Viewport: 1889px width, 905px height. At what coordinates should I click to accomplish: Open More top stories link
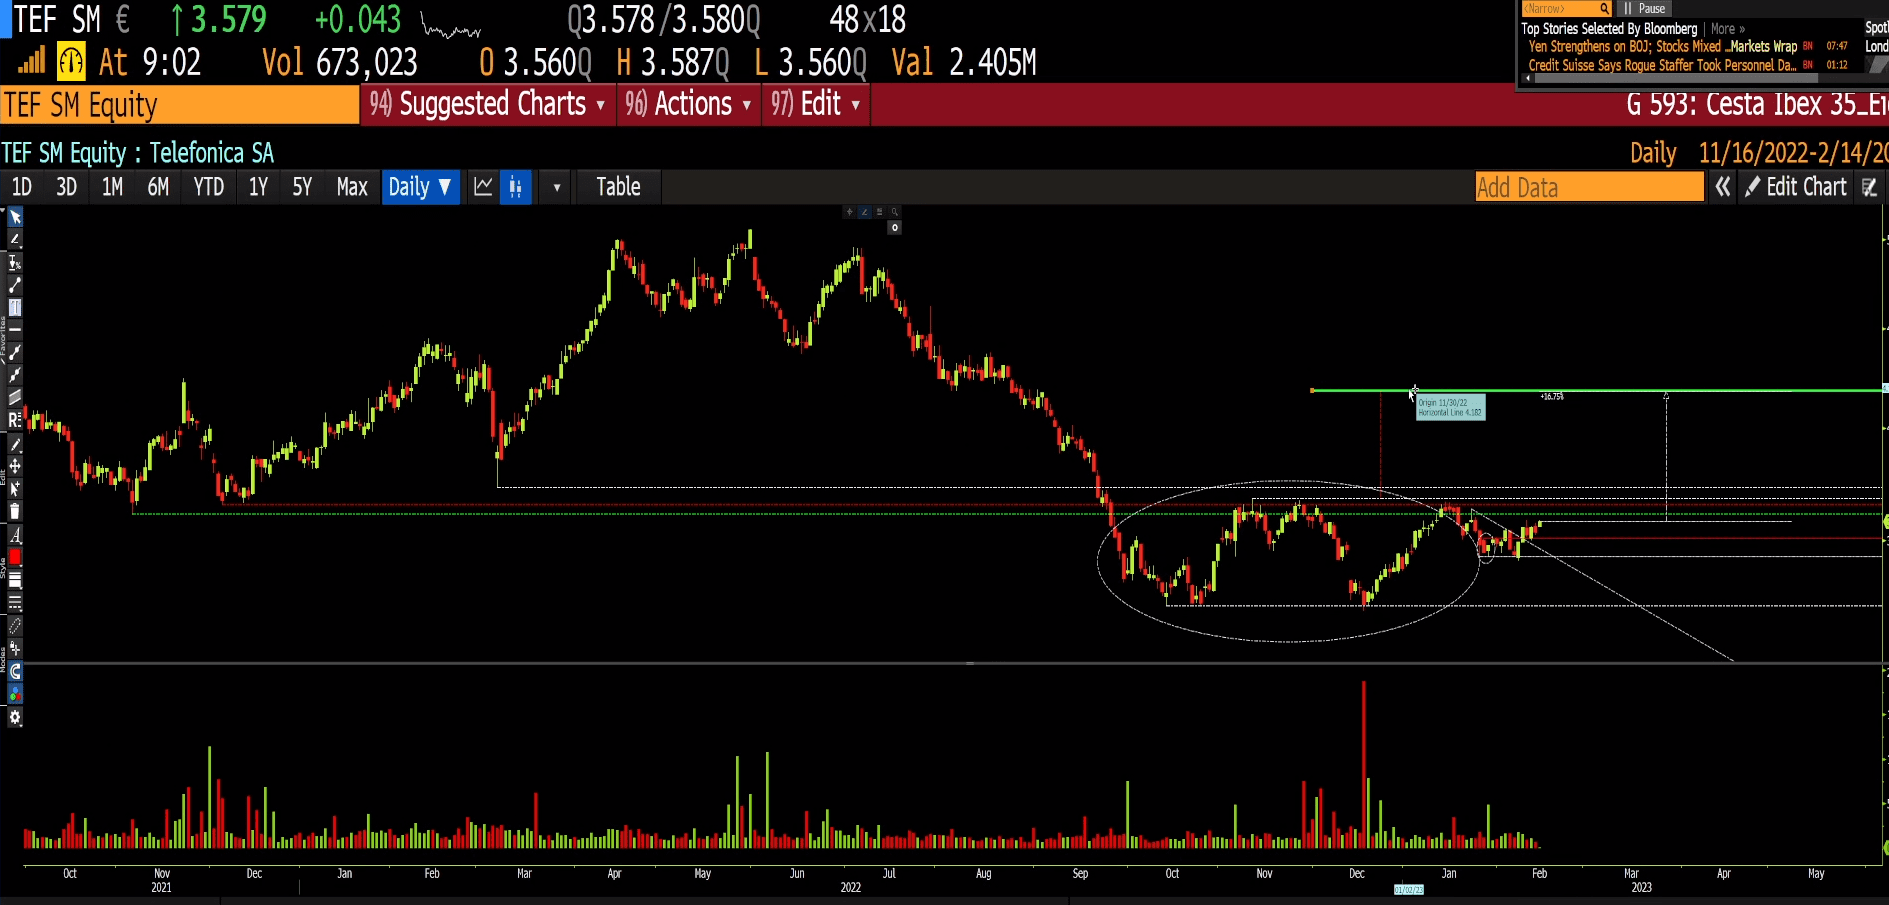(x=1727, y=29)
